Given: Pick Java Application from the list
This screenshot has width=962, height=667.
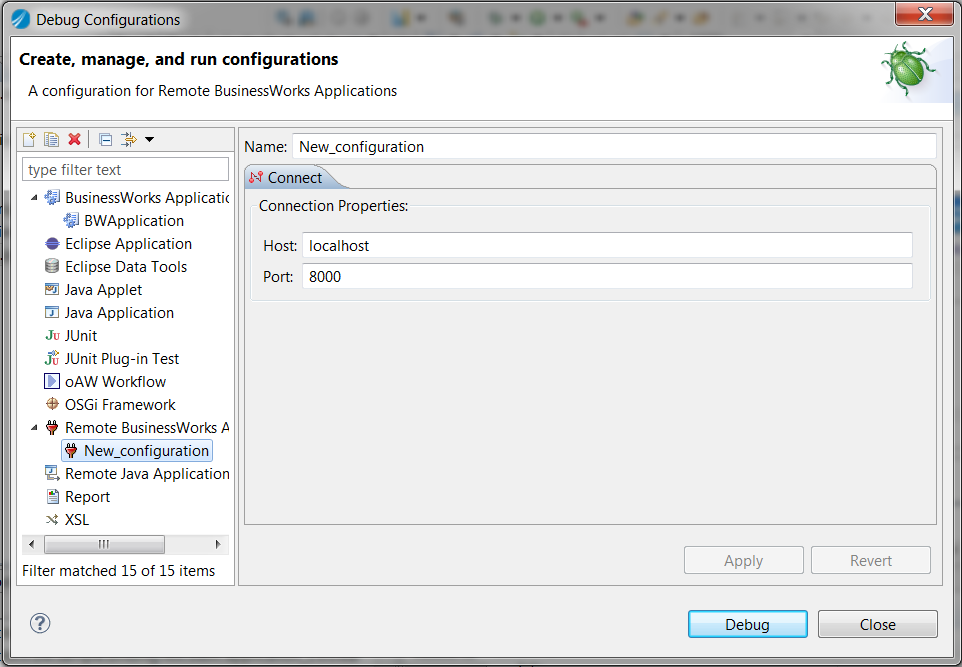Looking at the screenshot, I should pyautogui.click(x=119, y=312).
